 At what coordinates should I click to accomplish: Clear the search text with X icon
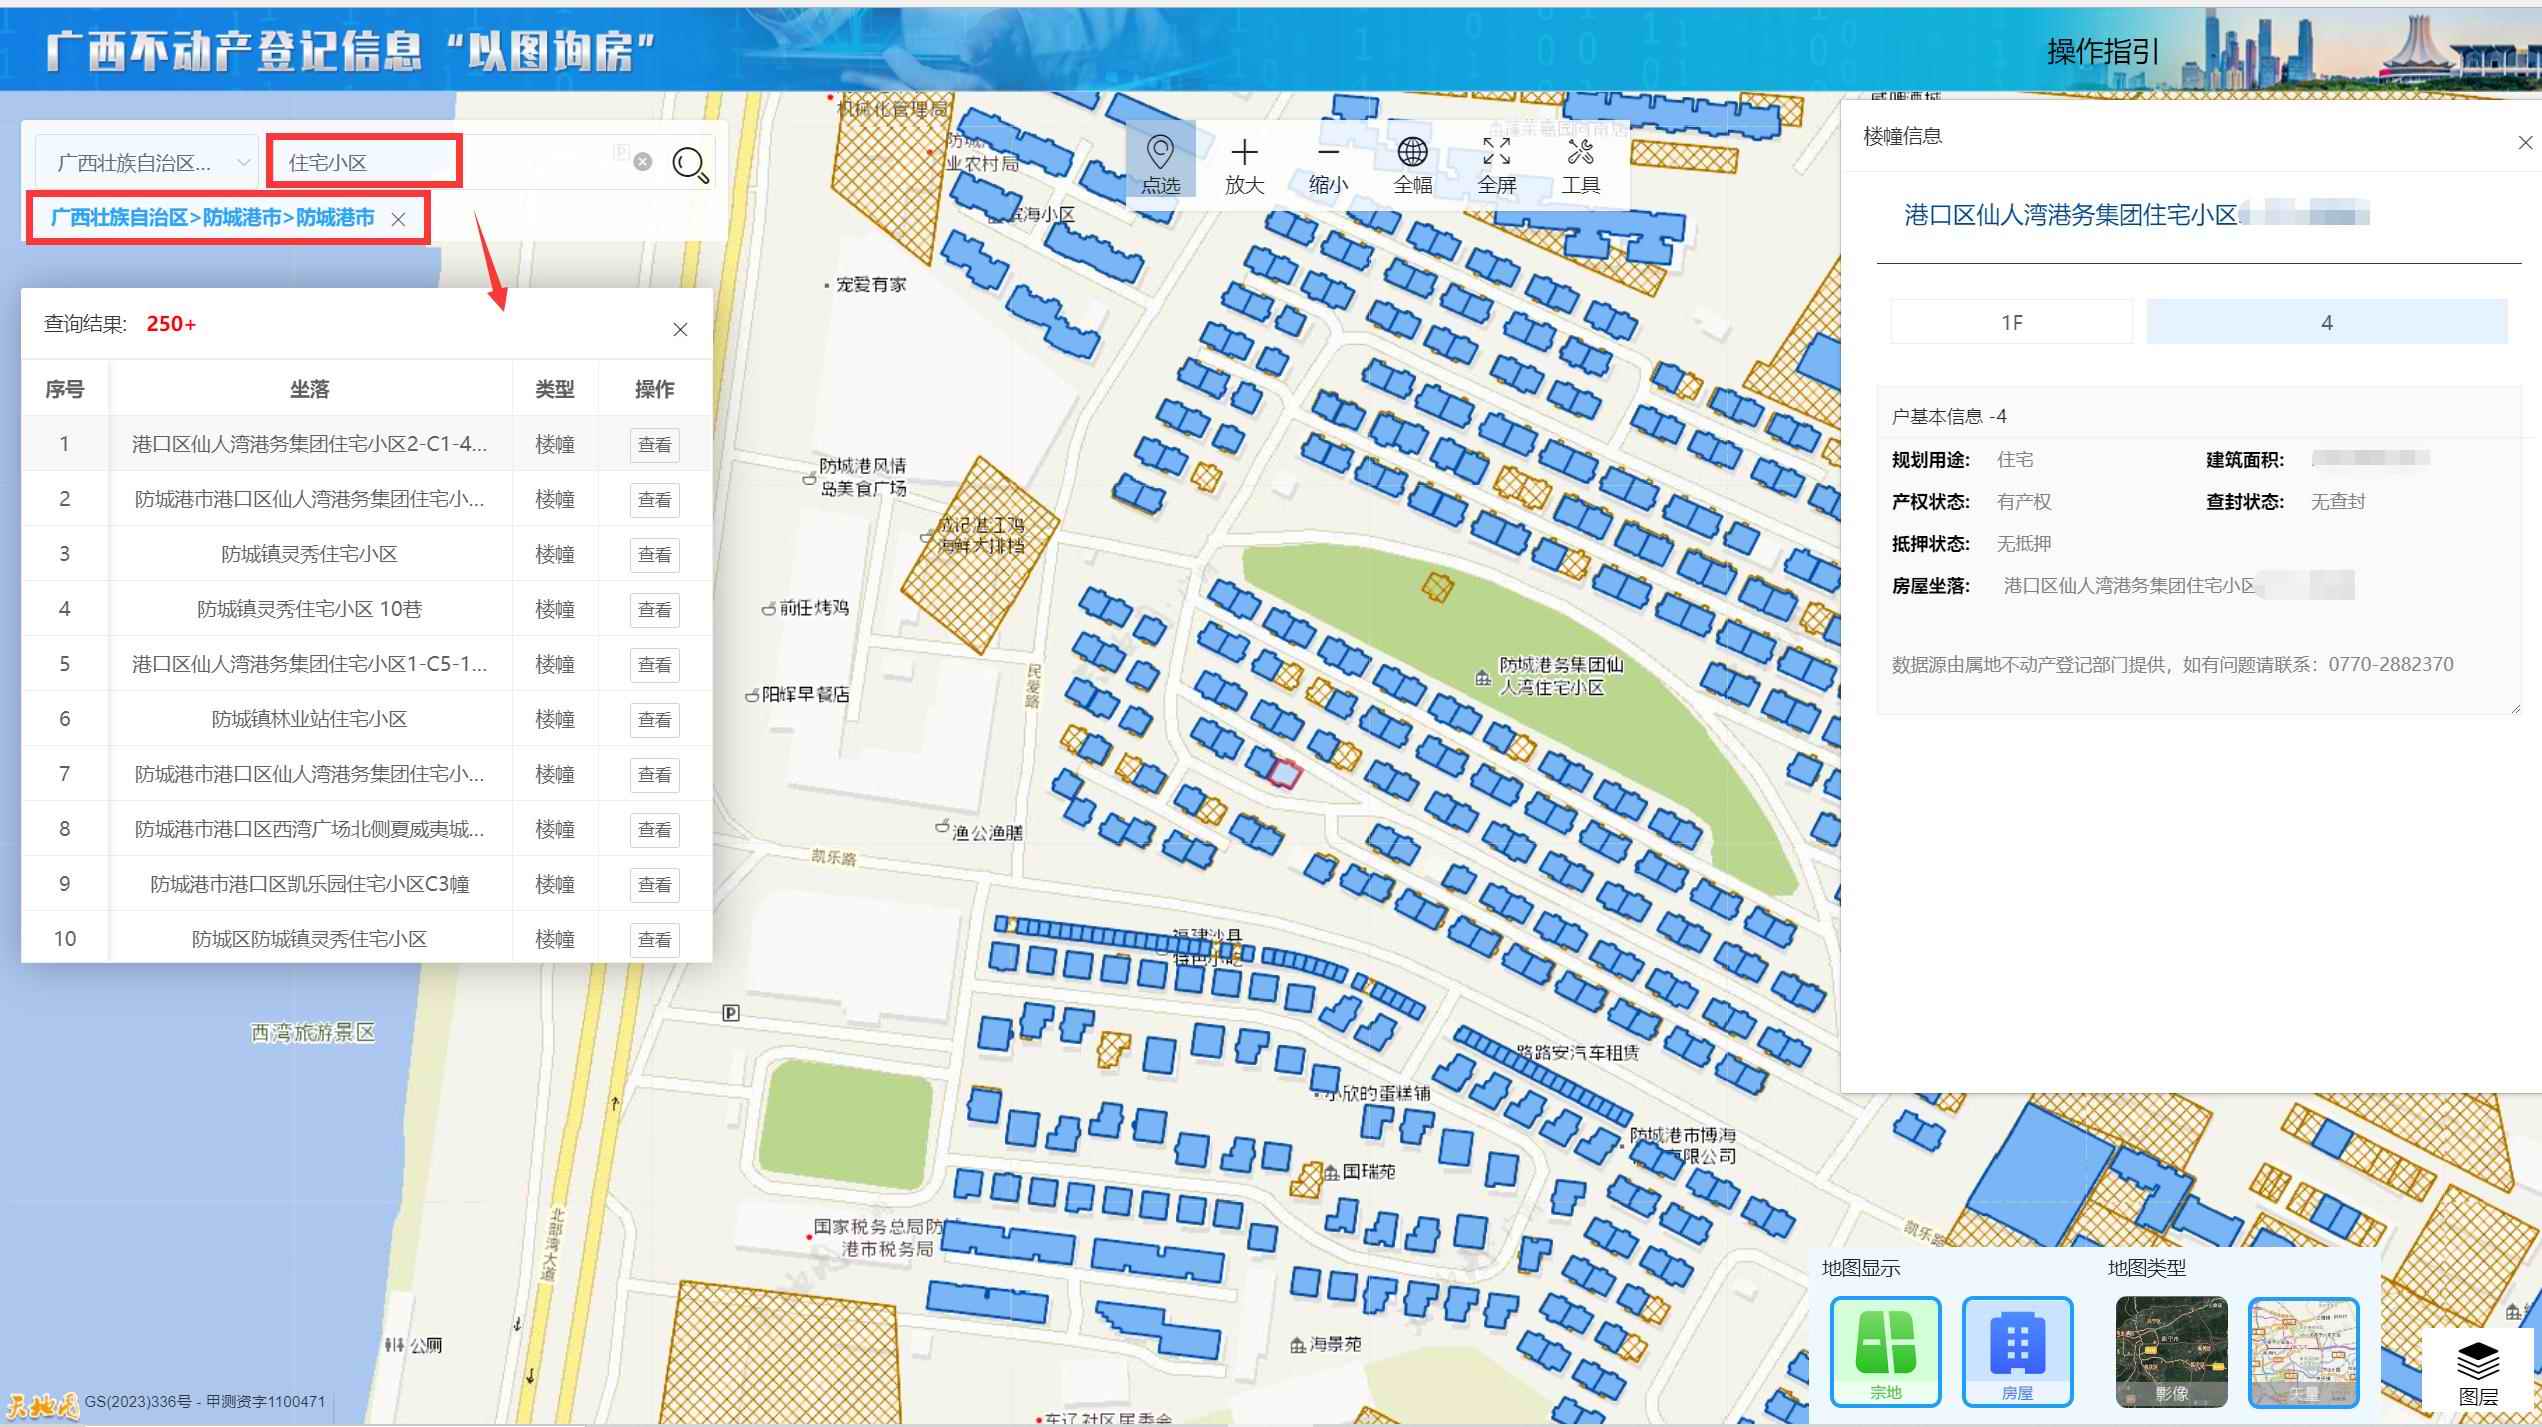[643, 161]
